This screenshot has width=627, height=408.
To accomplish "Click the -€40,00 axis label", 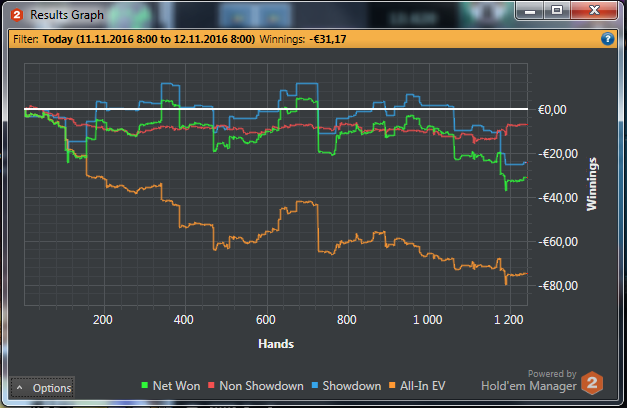I will click(x=558, y=198).
